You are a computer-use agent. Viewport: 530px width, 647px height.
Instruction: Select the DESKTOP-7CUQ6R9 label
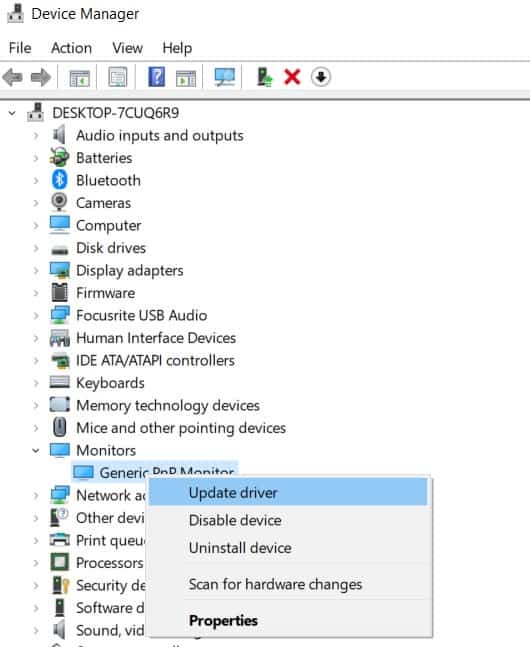pos(116,113)
